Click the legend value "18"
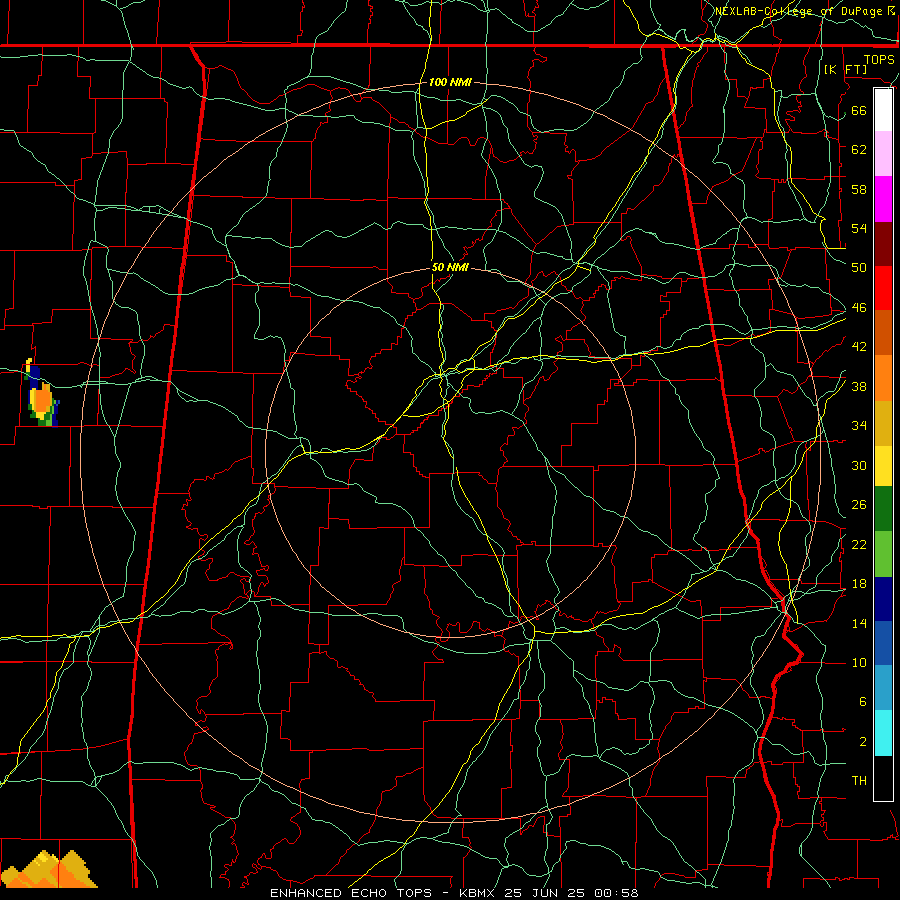The image size is (900, 900). pos(859,584)
